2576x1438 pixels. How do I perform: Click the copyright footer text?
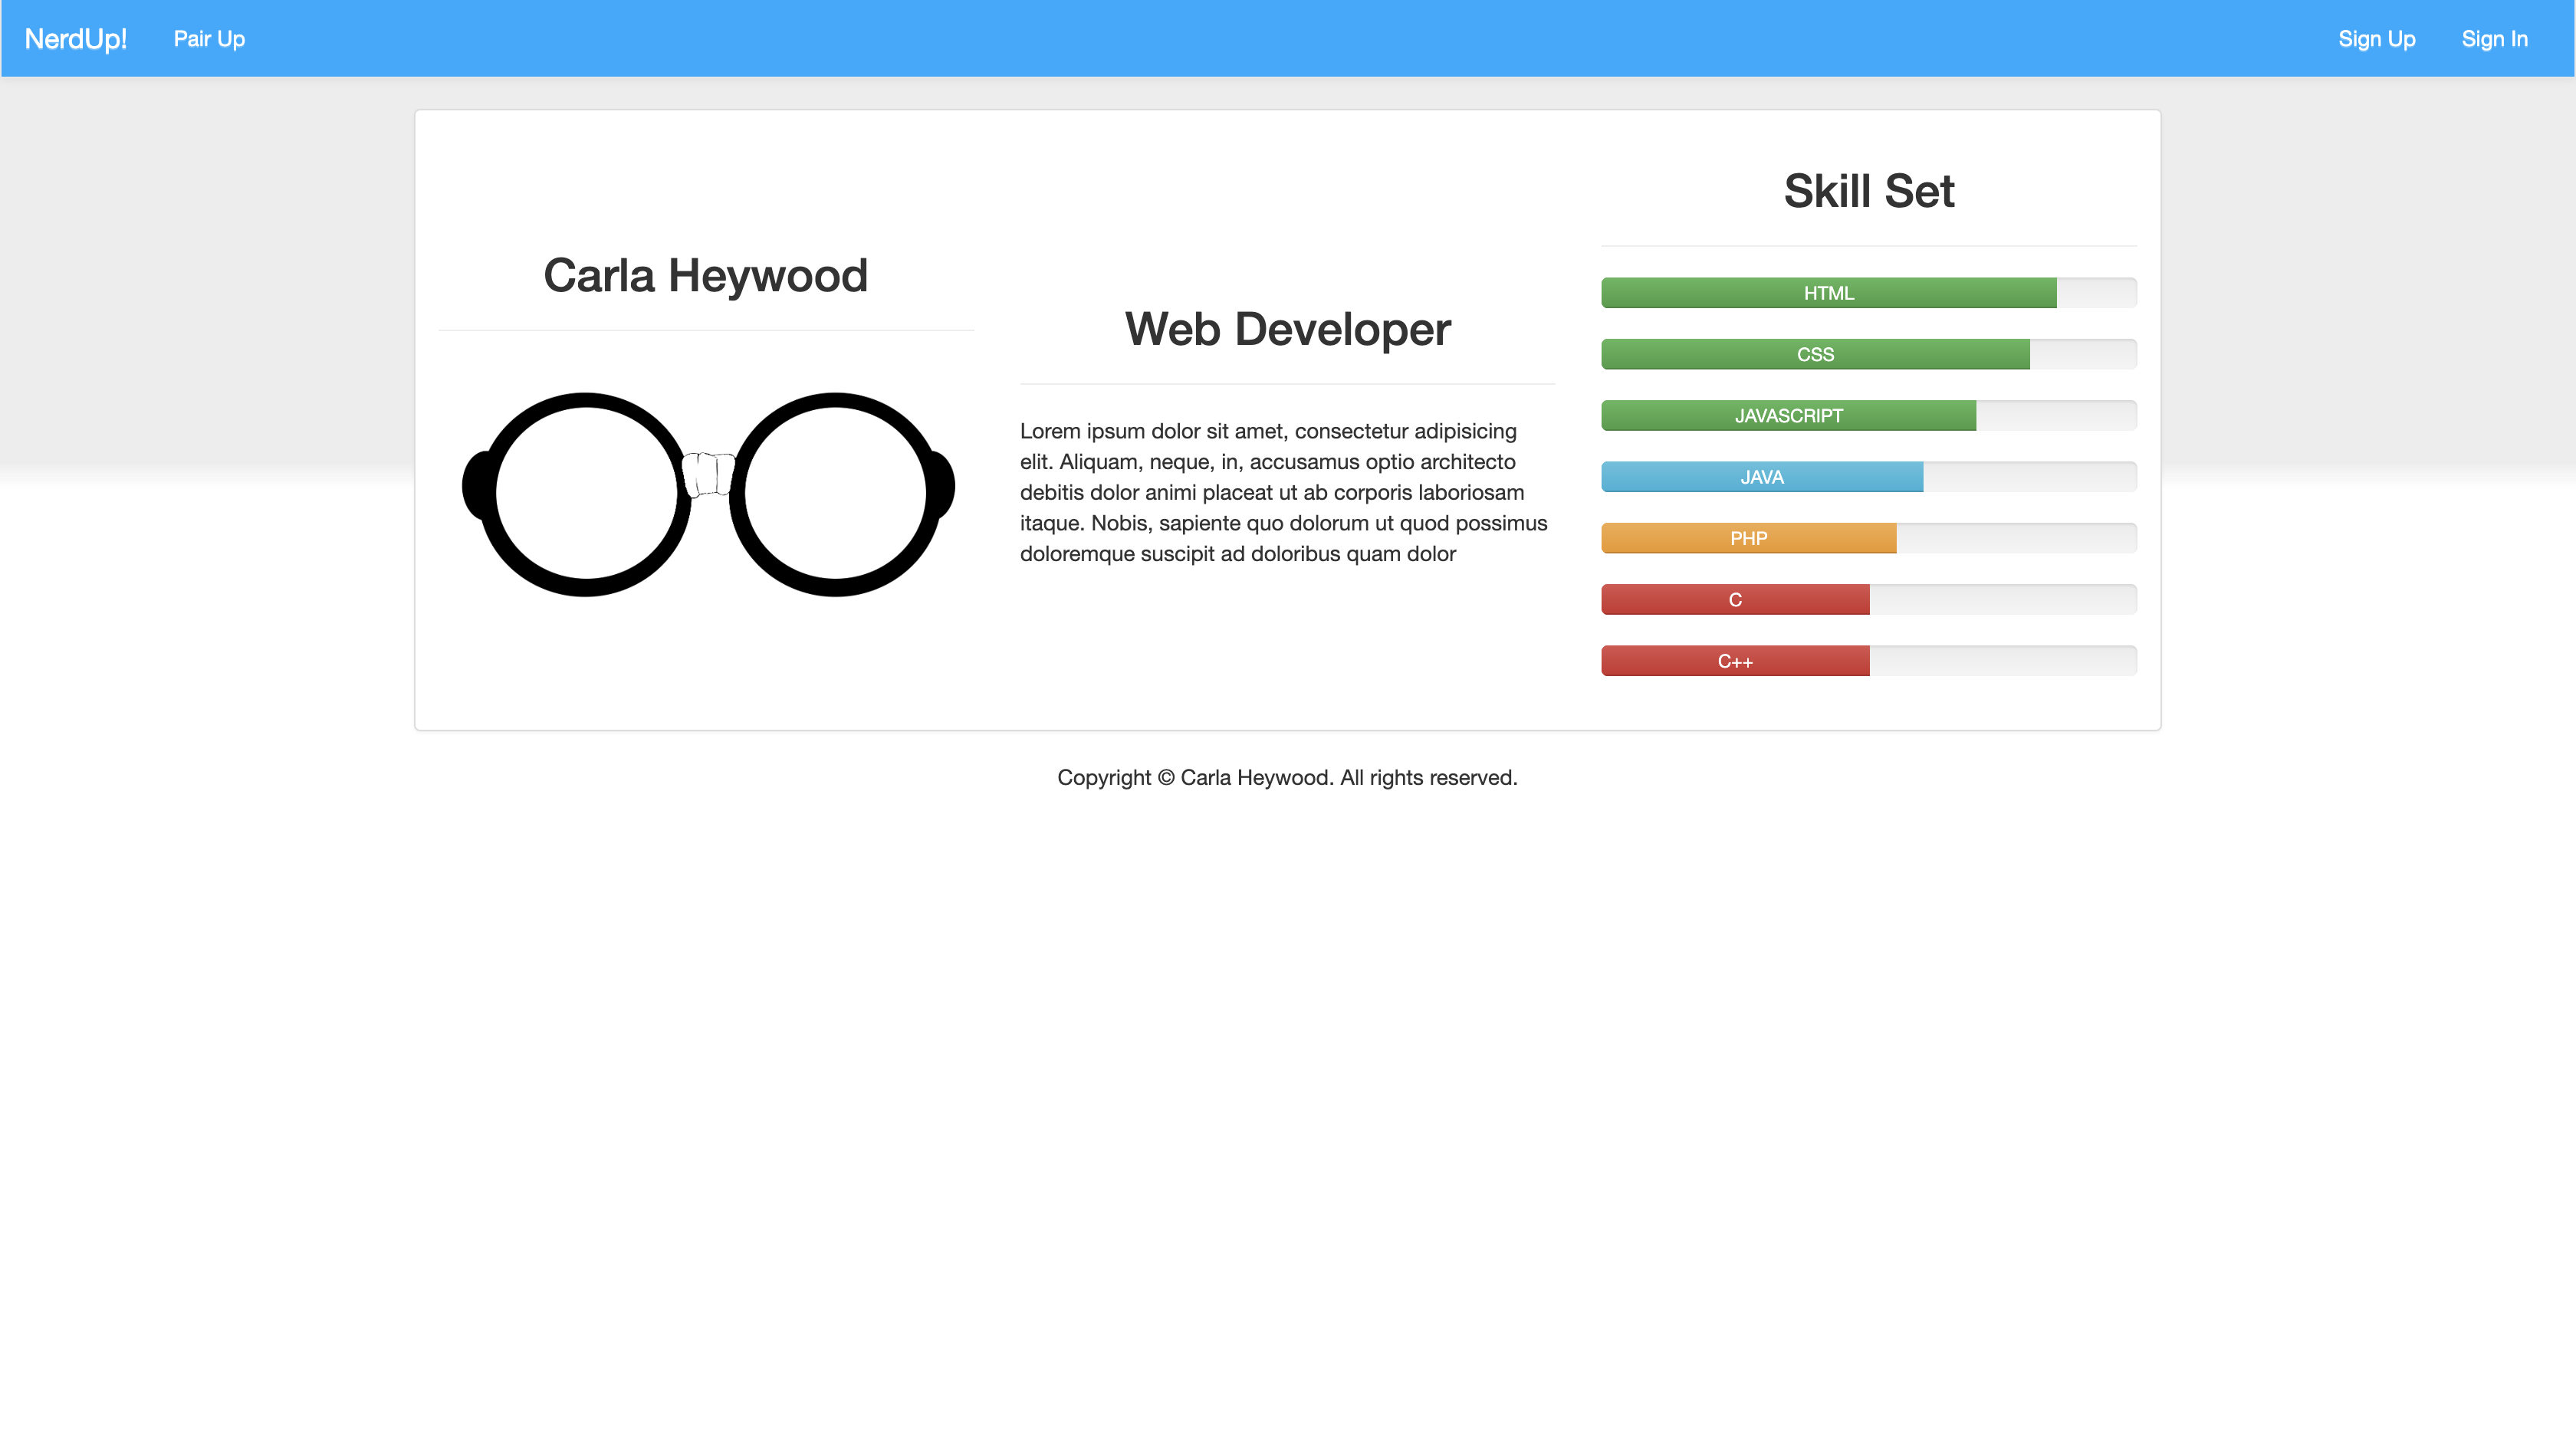[x=1287, y=777]
